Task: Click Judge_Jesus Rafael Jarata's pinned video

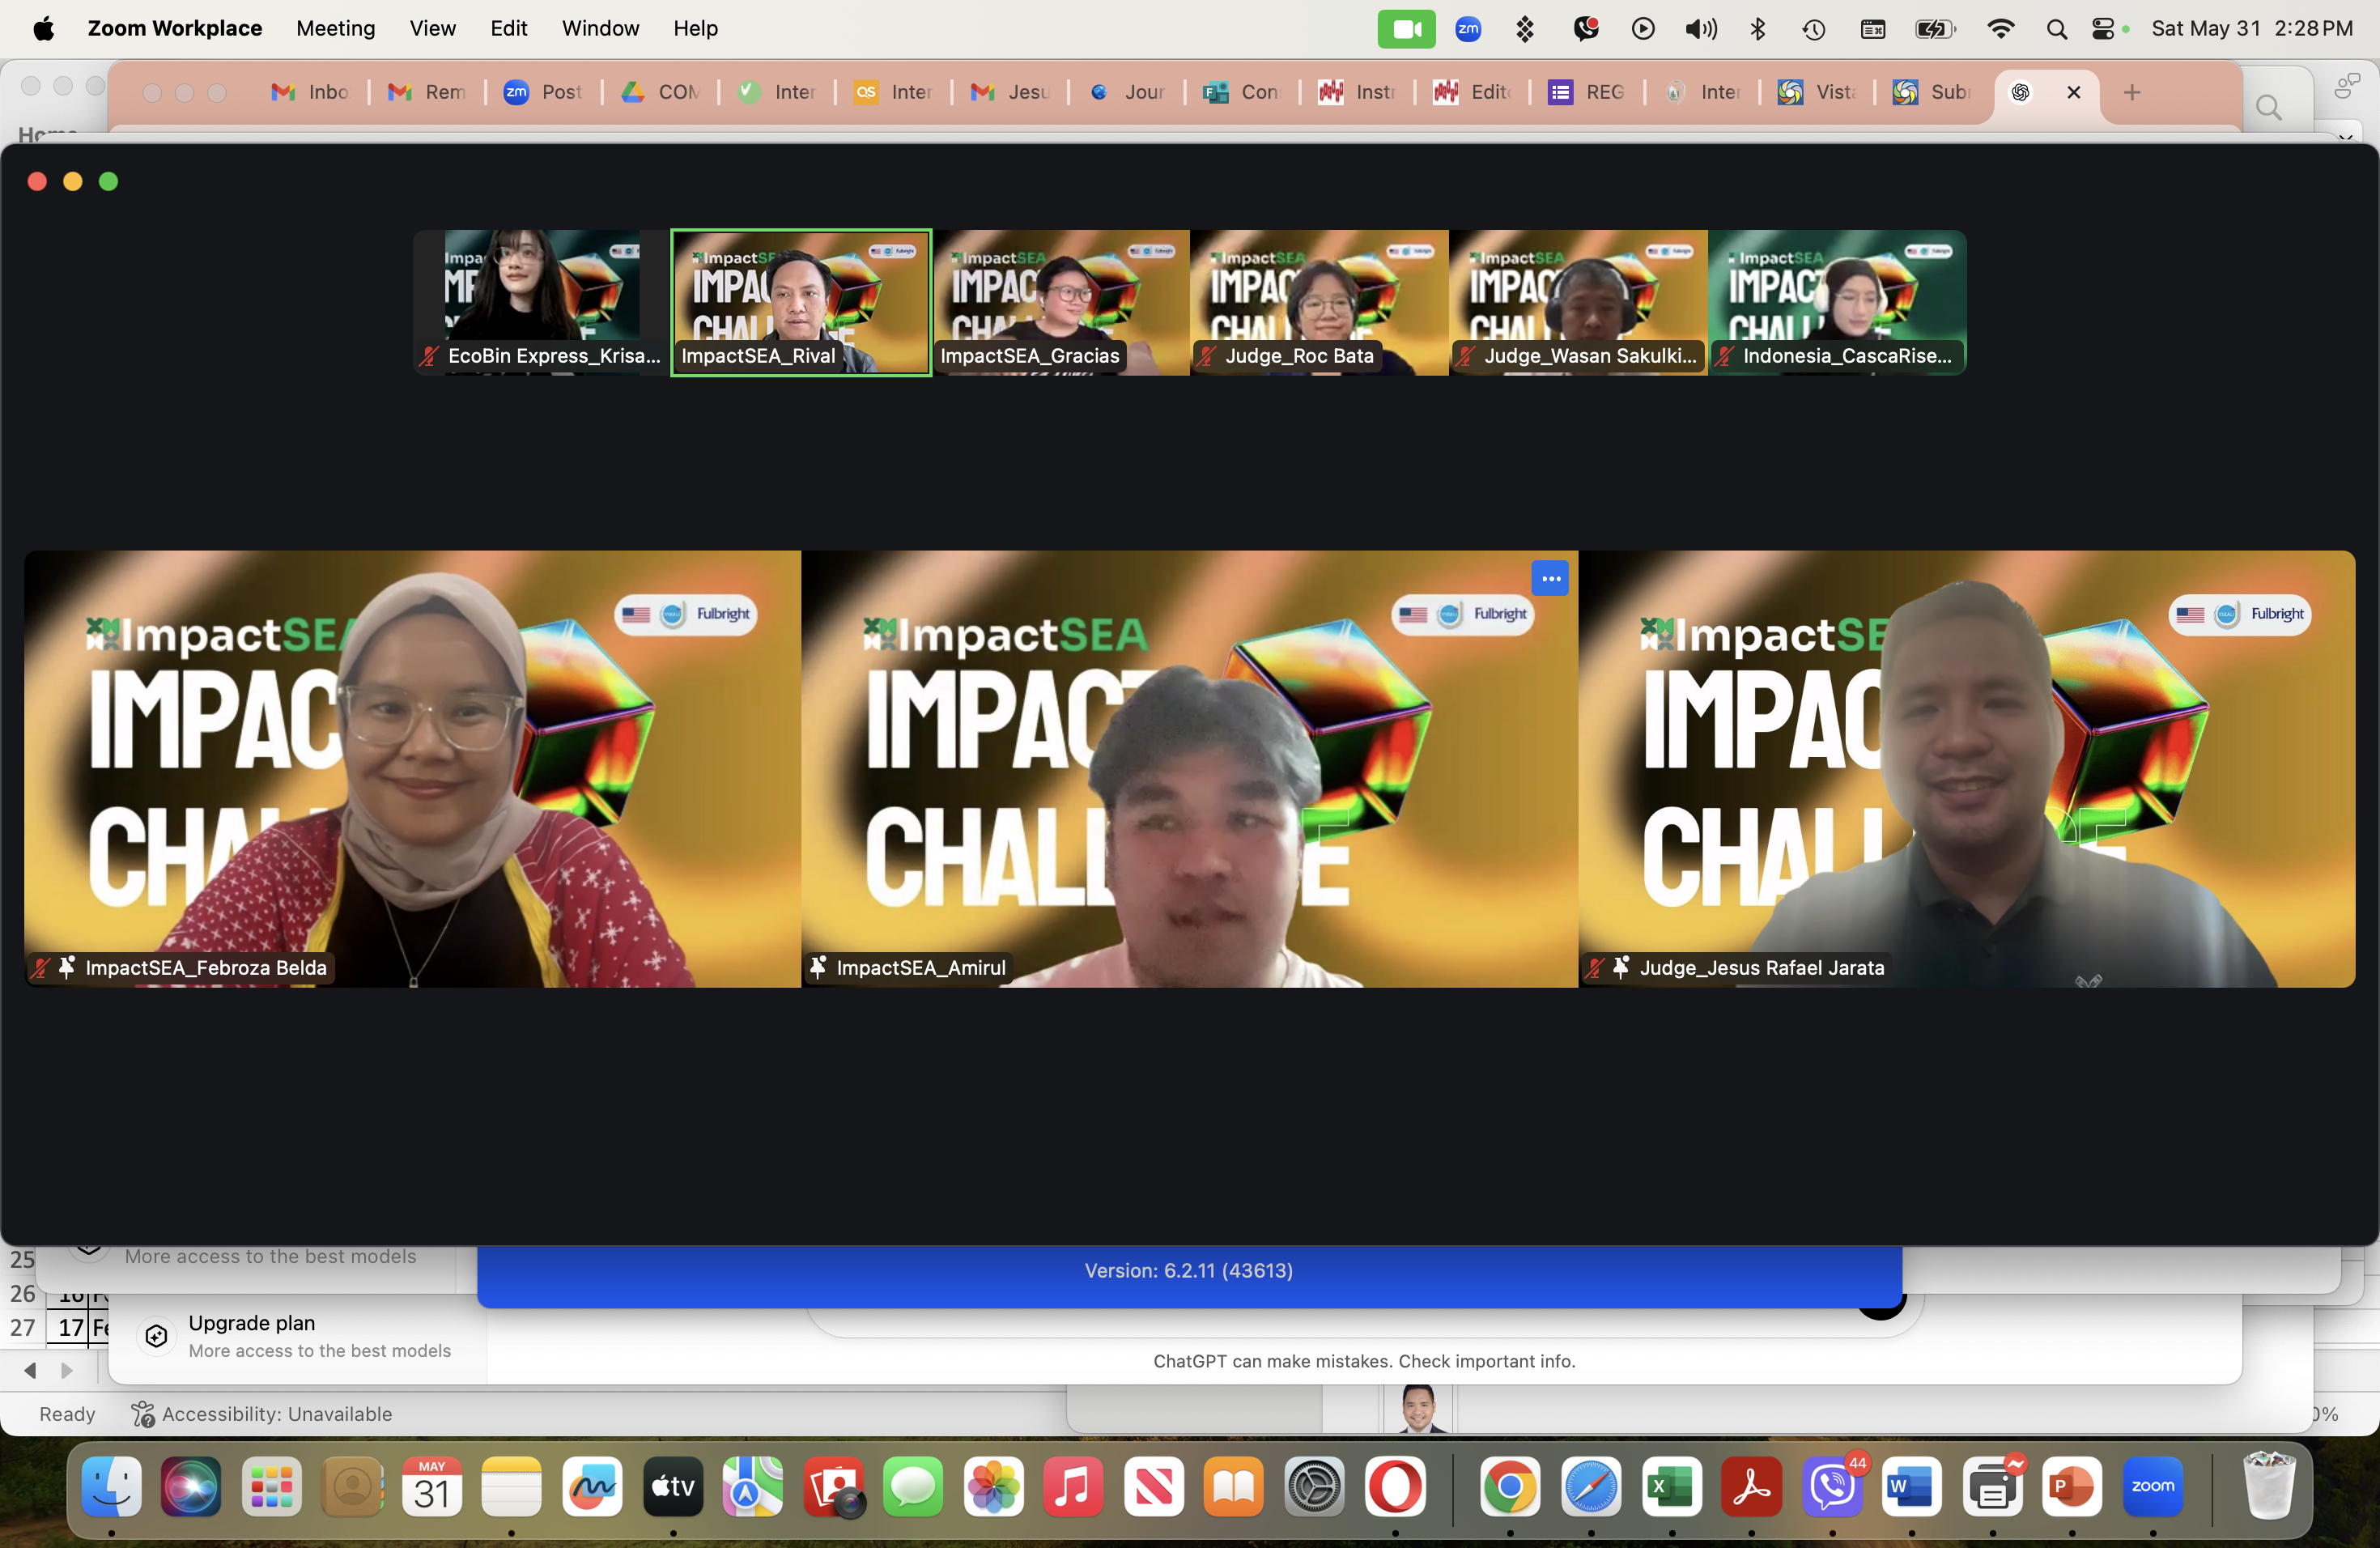Action: pyautogui.click(x=1966, y=769)
